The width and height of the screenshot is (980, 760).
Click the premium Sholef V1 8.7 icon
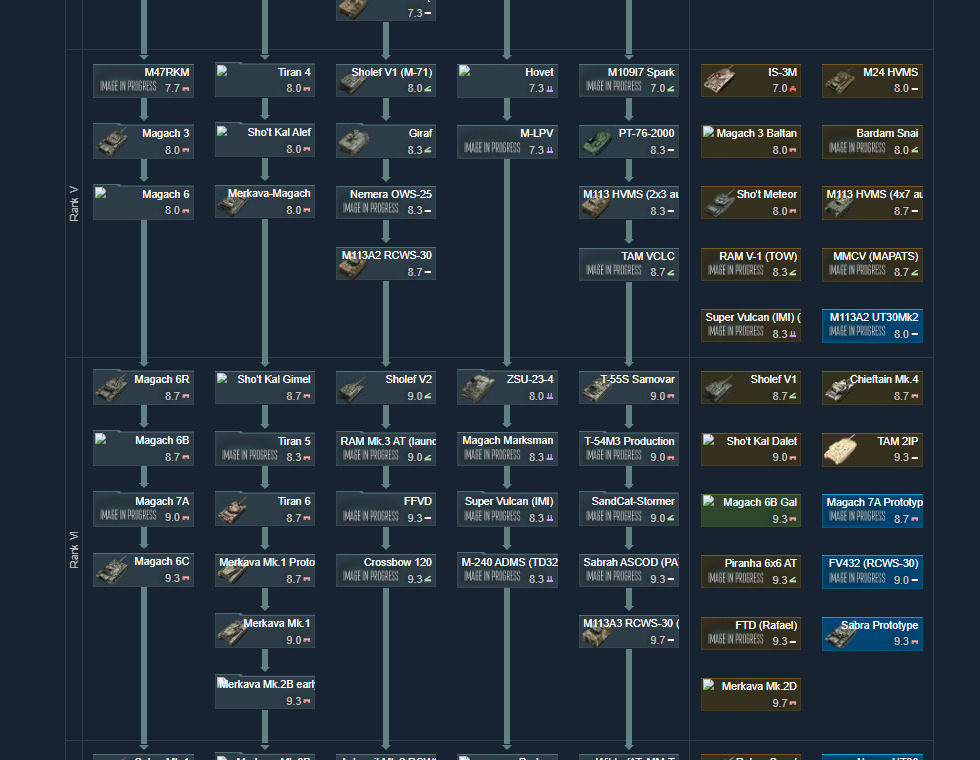tap(718, 389)
